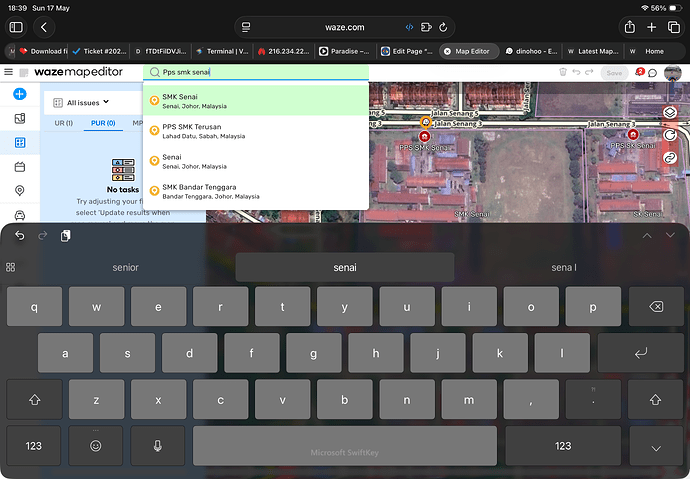Open the car icon in the sidebar
The height and width of the screenshot is (479, 690).
click(20, 215)
